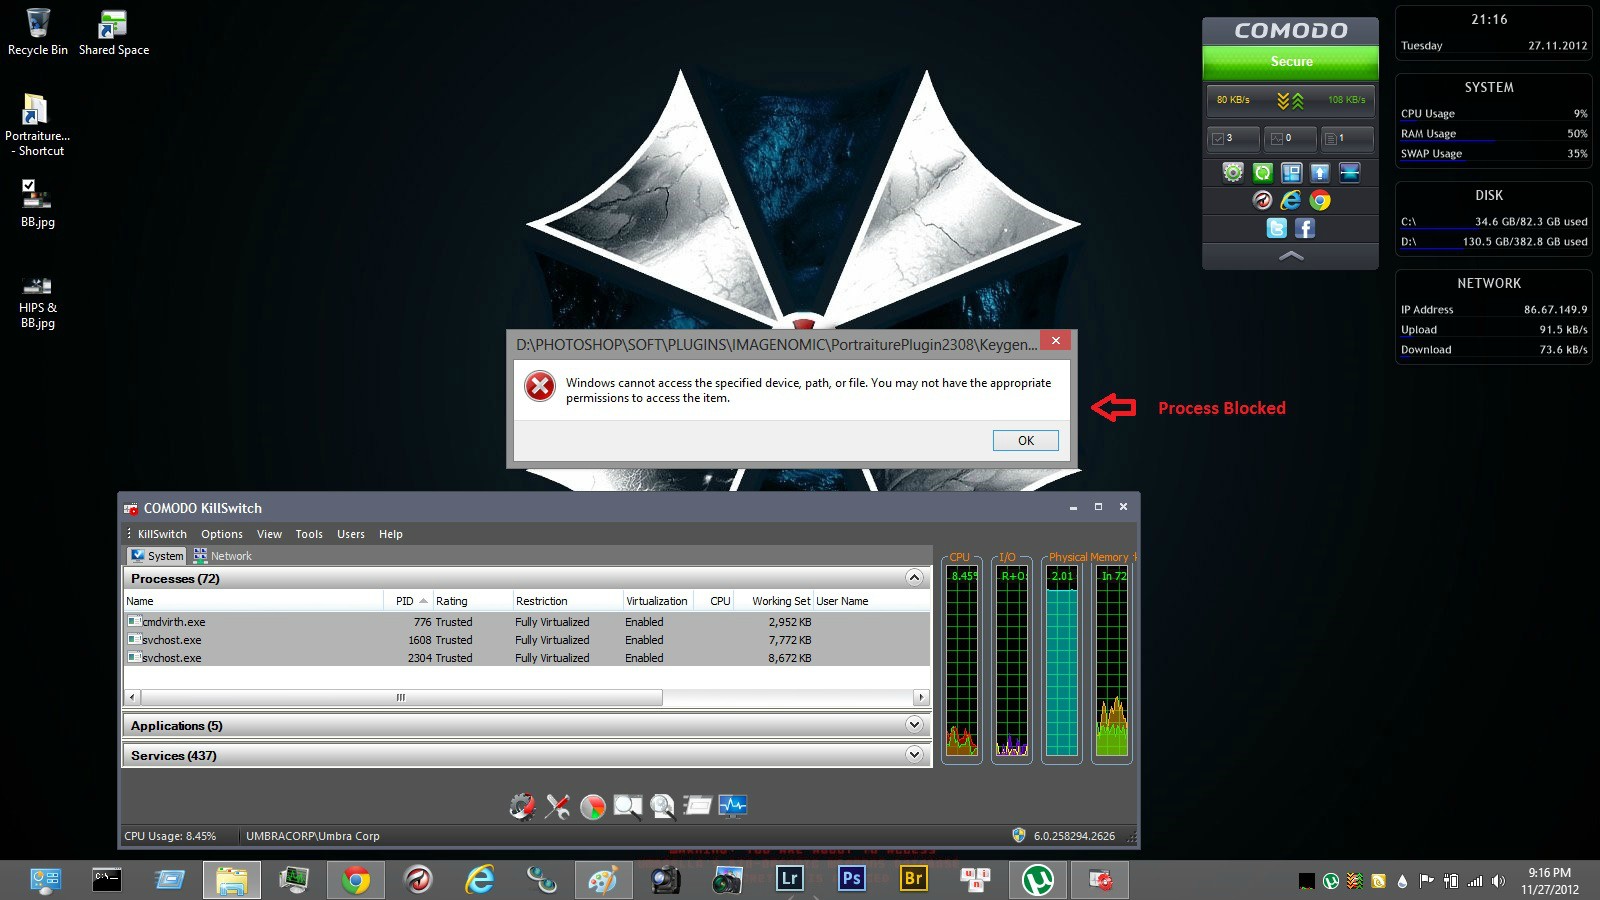
Task: Click the green refresh icon in COMODO widget
Action: (x=1263, y=172)
